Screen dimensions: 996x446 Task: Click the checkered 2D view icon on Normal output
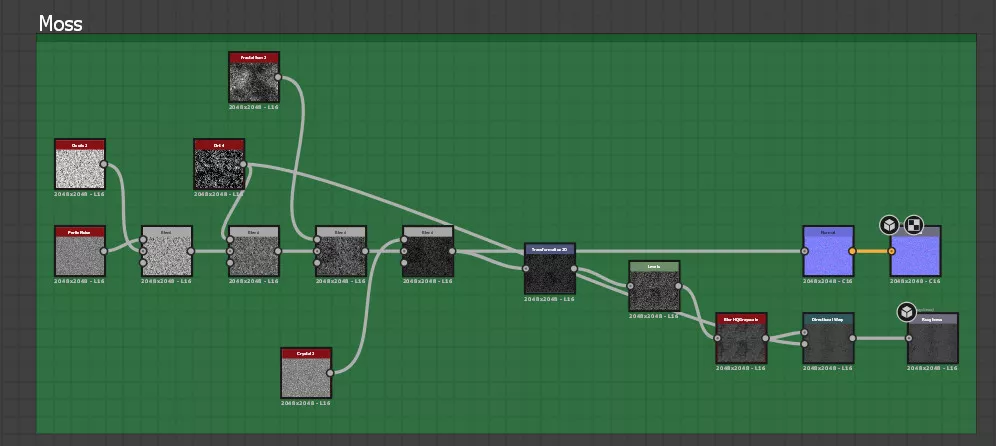[x=914, y=224]
